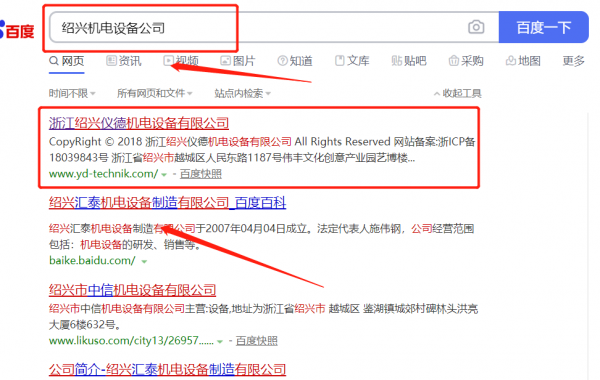The image size is (600, 380).
Task: Click the 采购 shopping icon
Action: (x=453, y=60)
